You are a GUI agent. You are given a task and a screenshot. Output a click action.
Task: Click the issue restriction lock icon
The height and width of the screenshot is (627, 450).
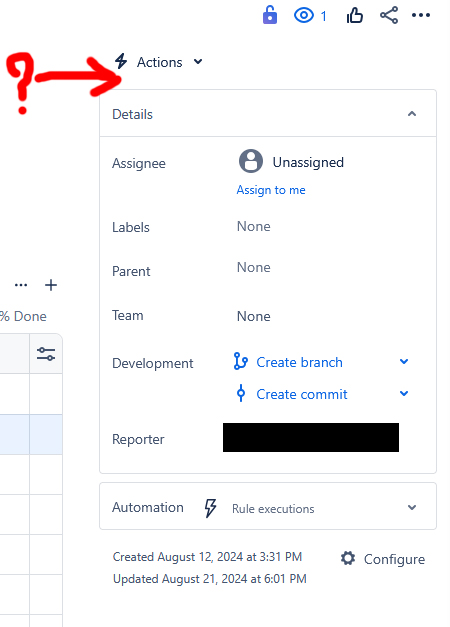click(270, 15)
